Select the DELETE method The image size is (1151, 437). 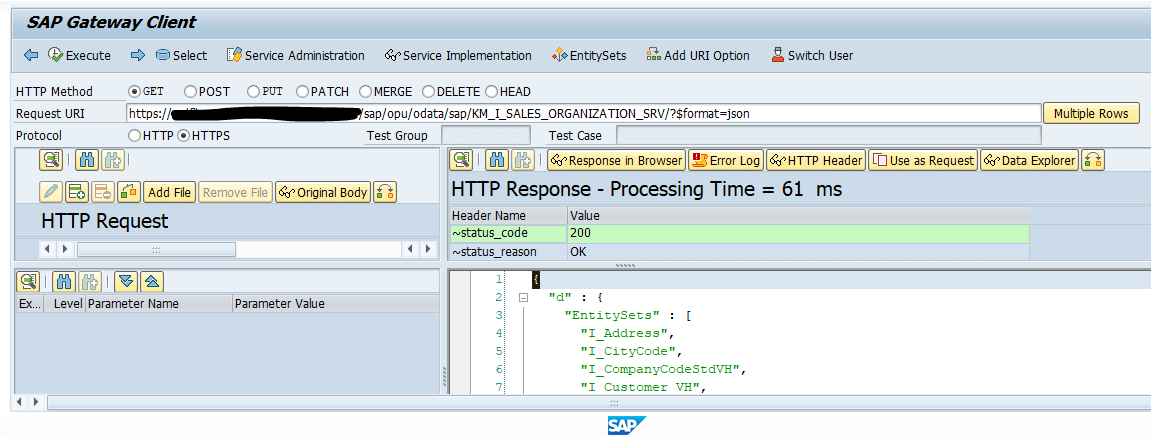pos(428,92)
